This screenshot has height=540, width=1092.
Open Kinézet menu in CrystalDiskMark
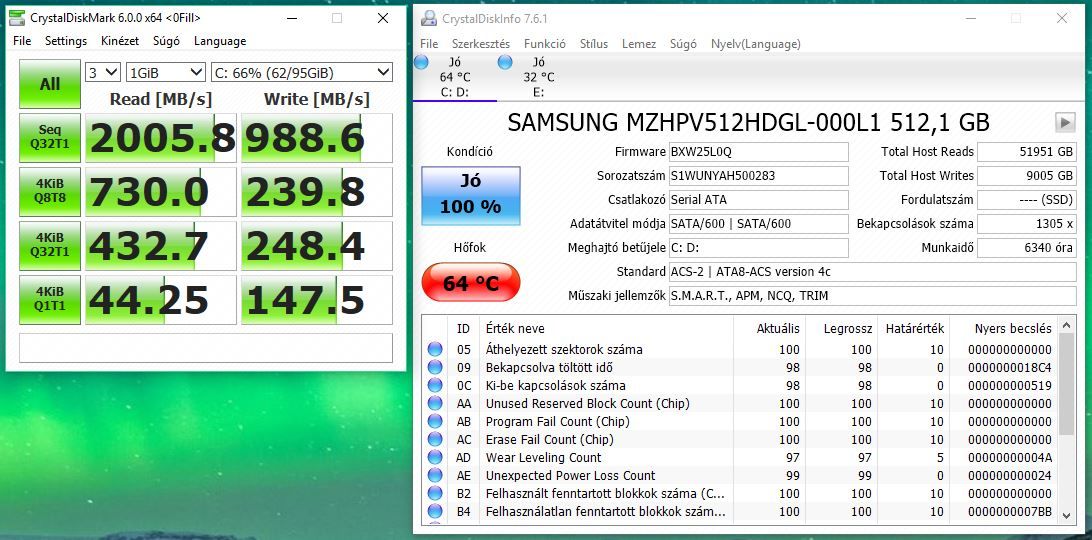click(x=120, y=41)
